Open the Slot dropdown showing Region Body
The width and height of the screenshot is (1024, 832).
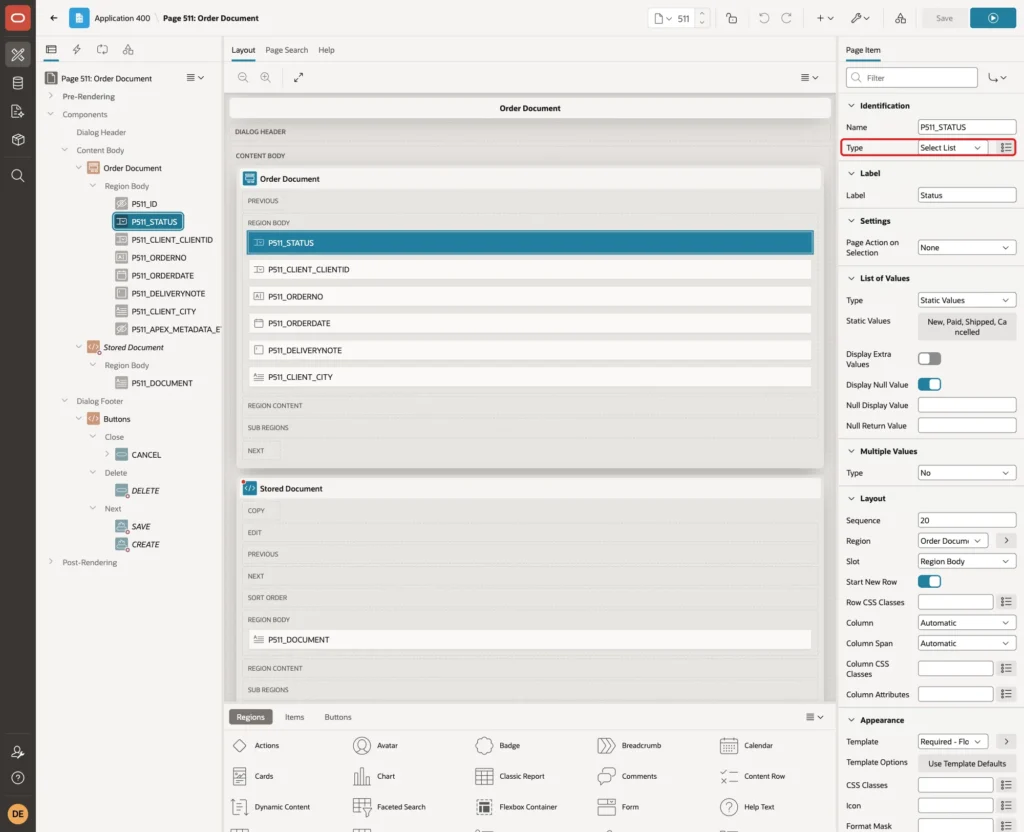tap(967, 562)
